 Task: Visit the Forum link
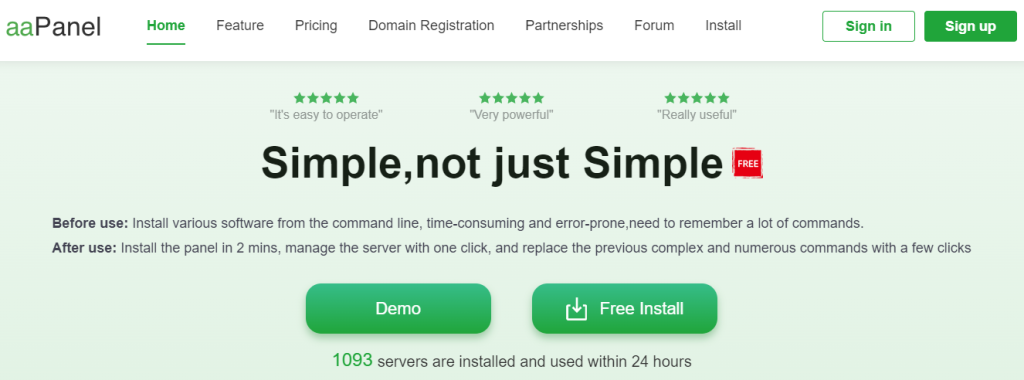pyautogui.click(x=654, y=26)
